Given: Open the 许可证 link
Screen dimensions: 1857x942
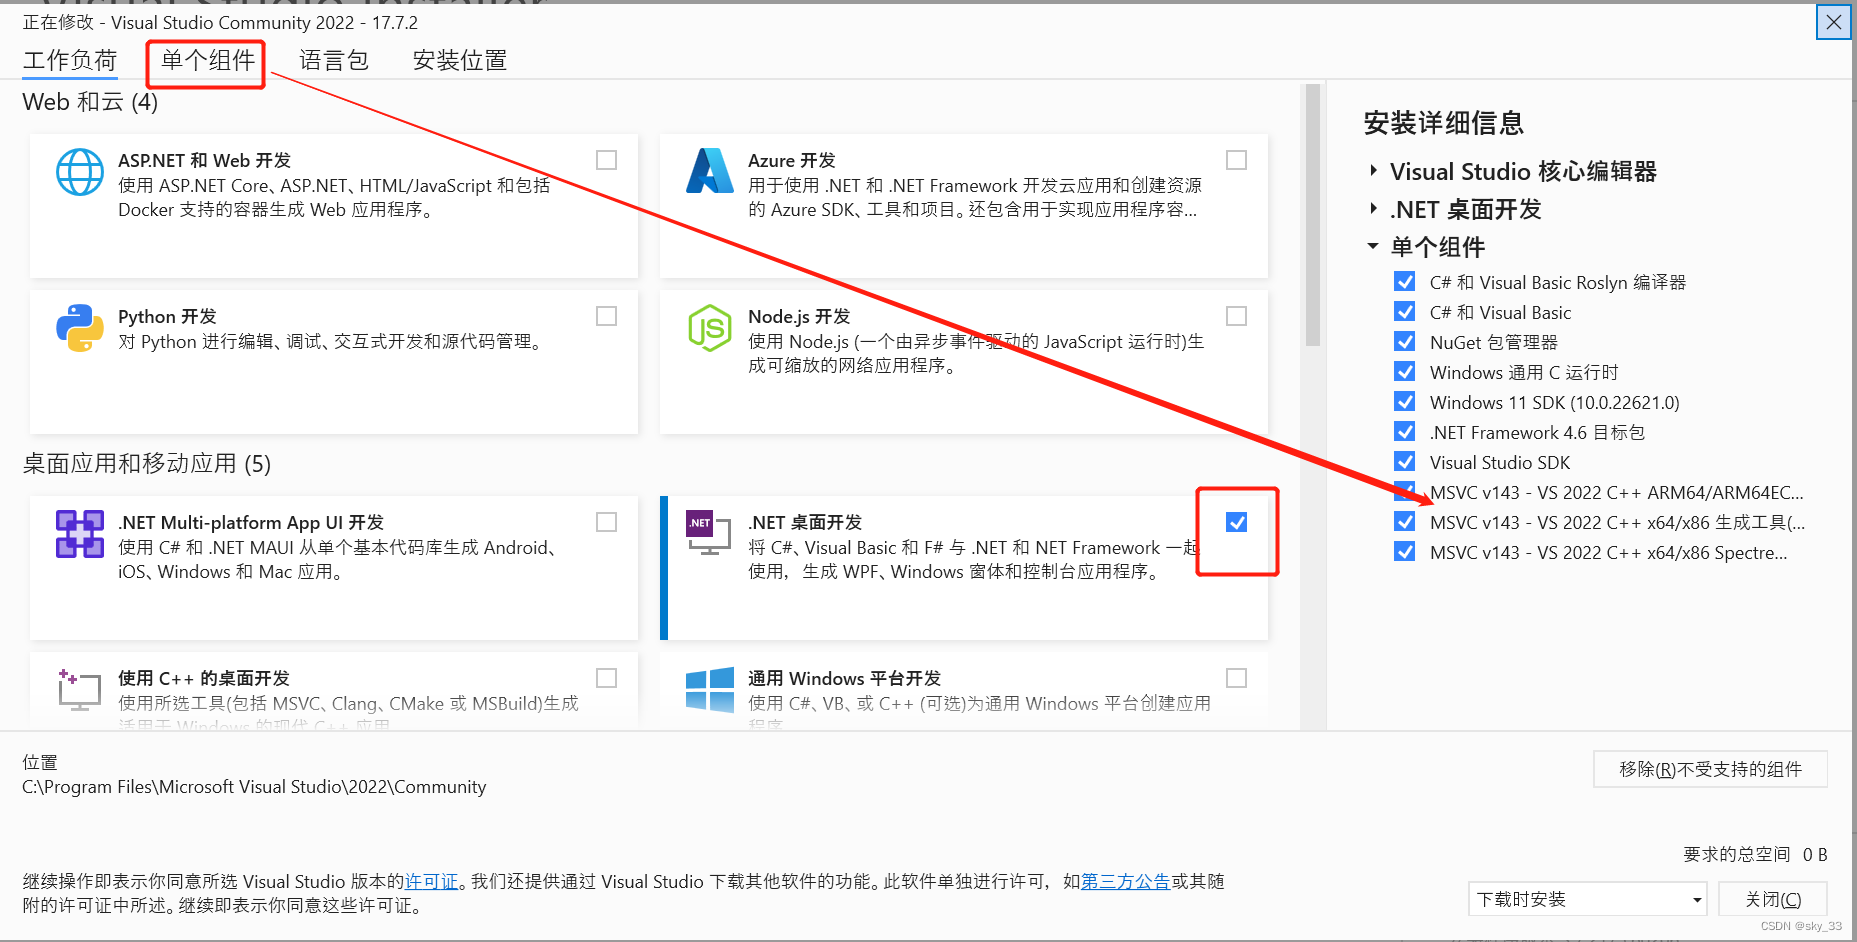Looking at the screenshot, I should click(x=432, y=881).
